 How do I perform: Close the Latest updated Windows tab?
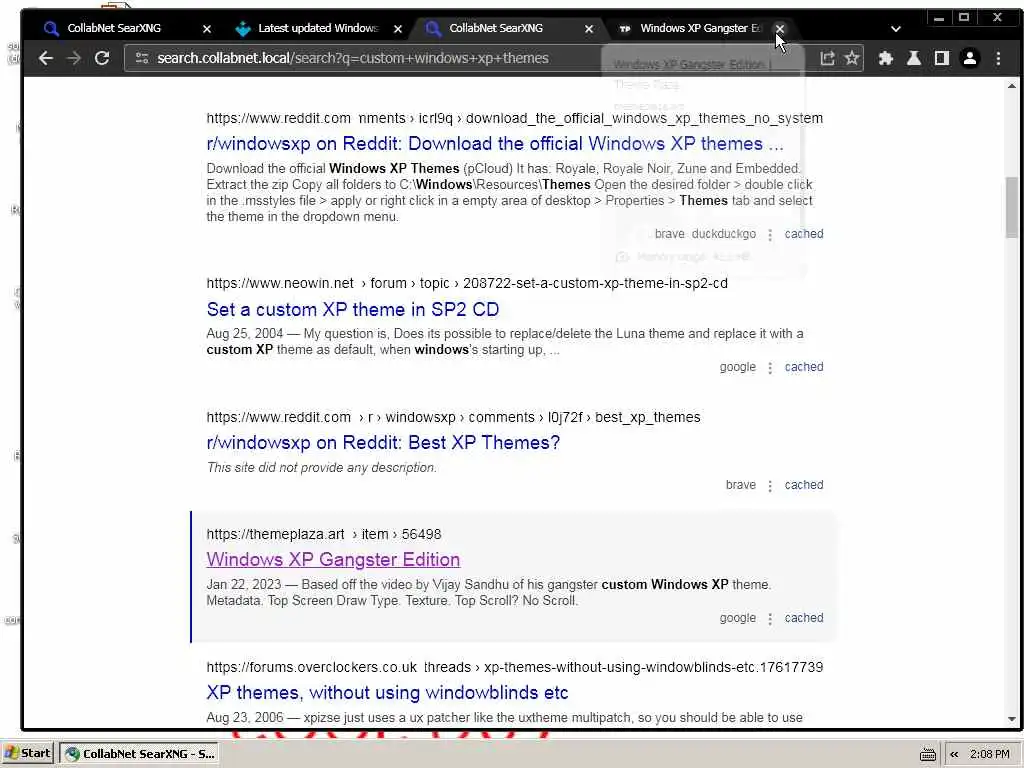click(398, 29)
